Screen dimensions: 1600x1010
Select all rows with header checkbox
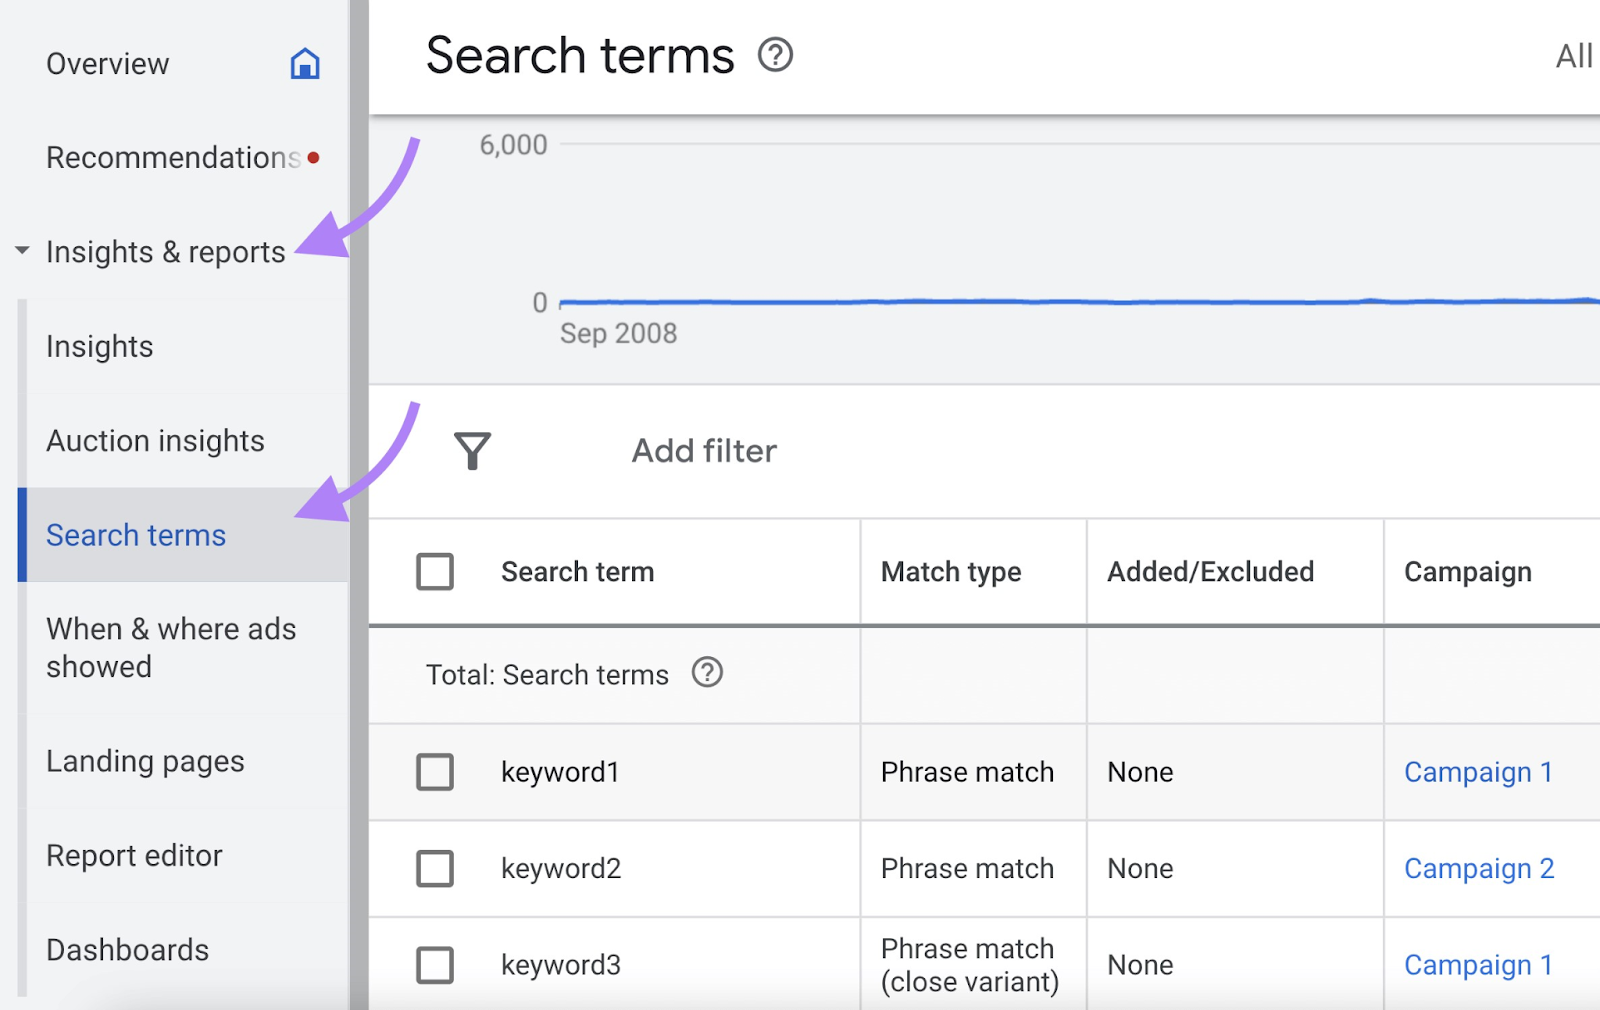(435, 572)
